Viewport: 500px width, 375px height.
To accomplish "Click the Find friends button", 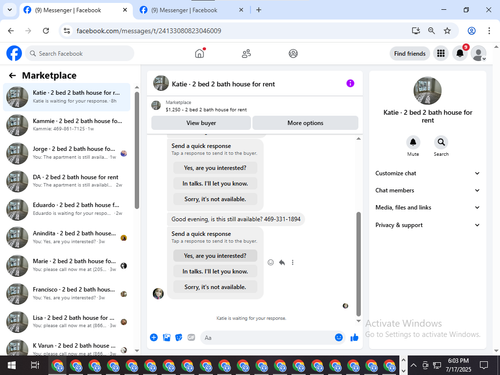I will tap(410, 53).
